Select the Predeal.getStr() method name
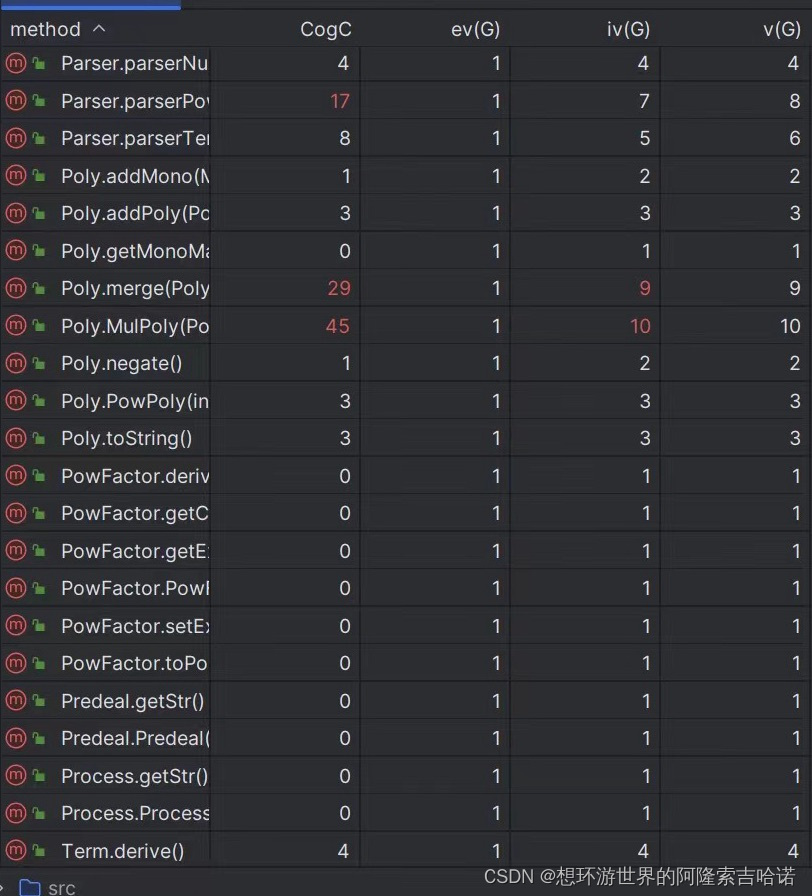This screenshot has height=896, width=812. click(x=133, y=701)
